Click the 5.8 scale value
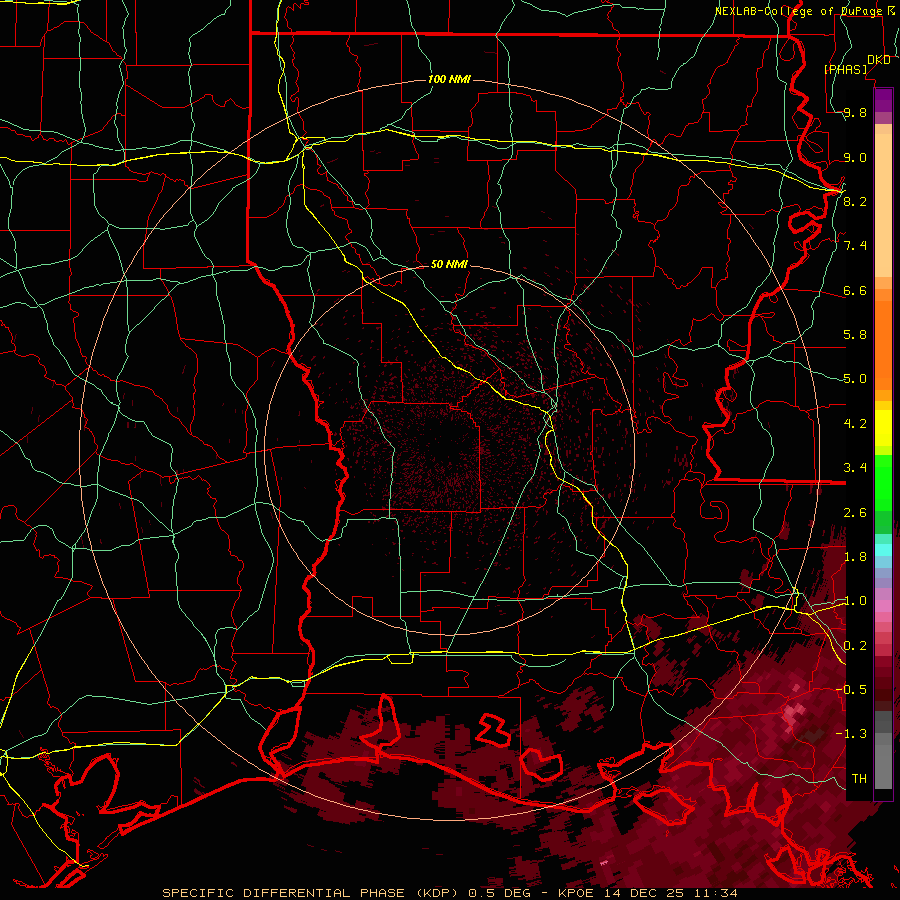 pyautogui.click(x=855, y=335)
